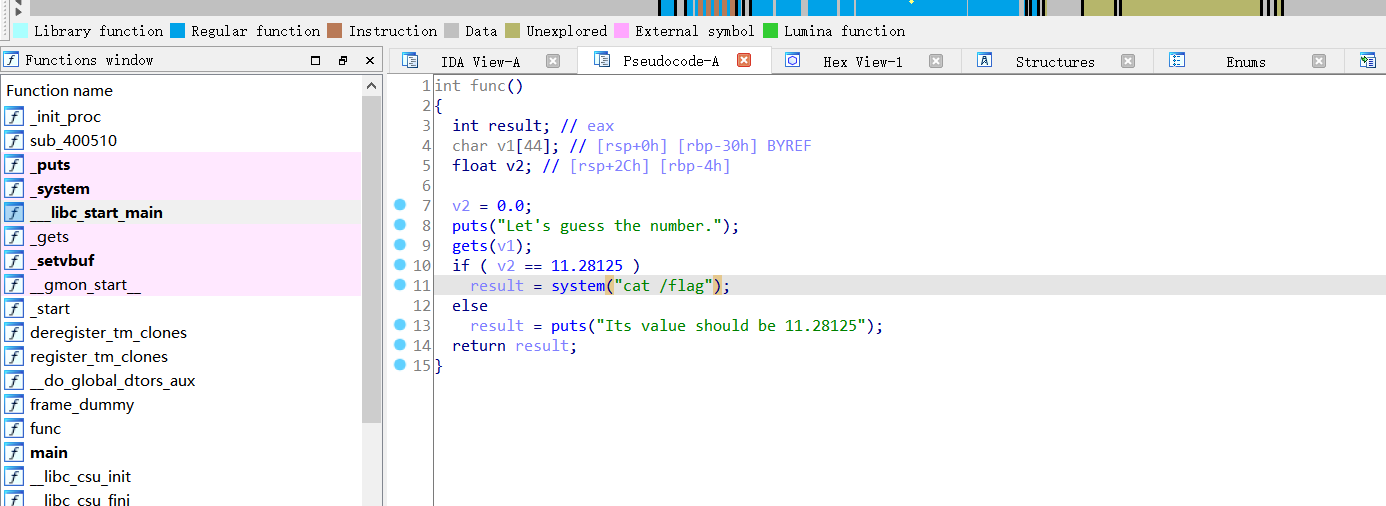Click the IDA View-A tab icon

tap(410, 61)
